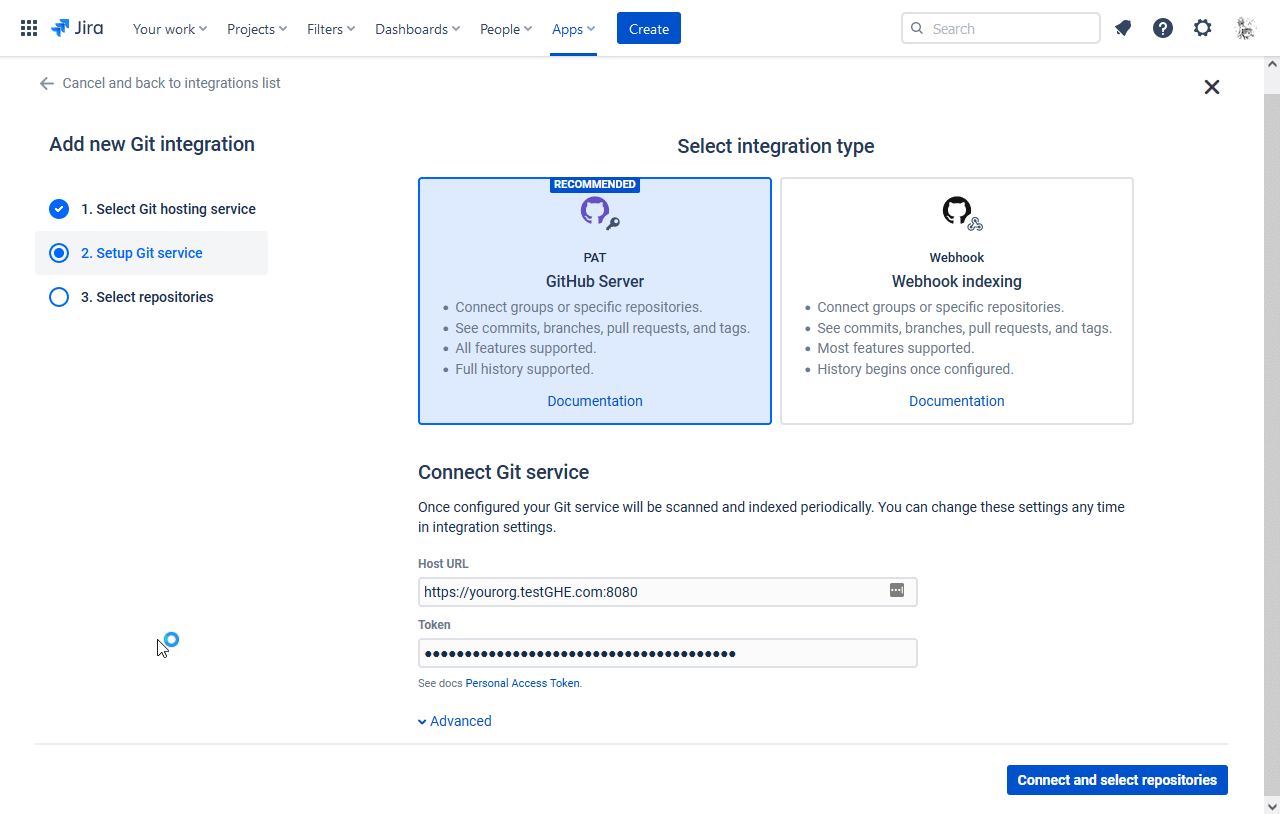
Task: Open the Personal Access Token docs link
Action: [523, 684]
